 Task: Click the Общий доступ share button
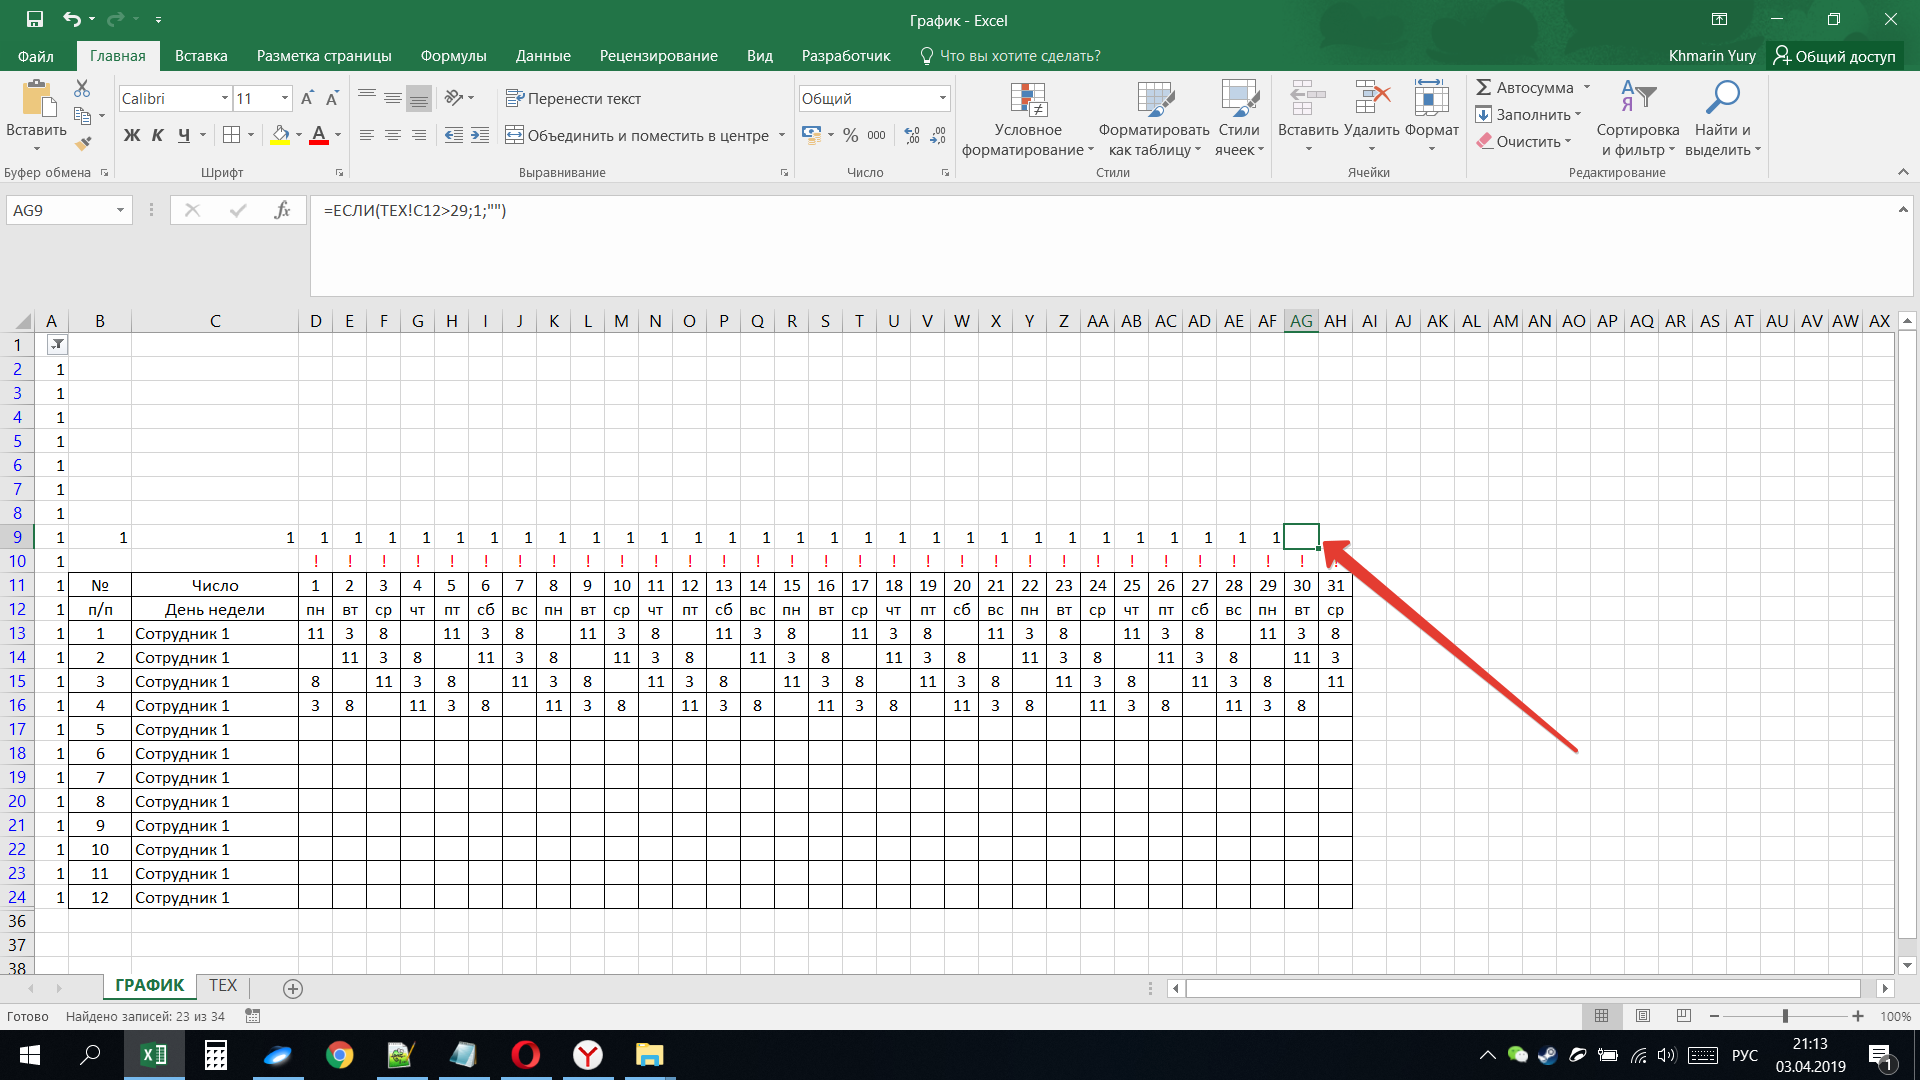click(x=1834, y=56)
